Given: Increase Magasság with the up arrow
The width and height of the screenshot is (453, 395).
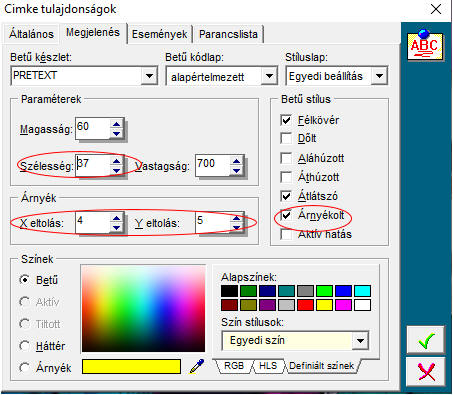Looking at the screenshot, I should pos(116,124).
